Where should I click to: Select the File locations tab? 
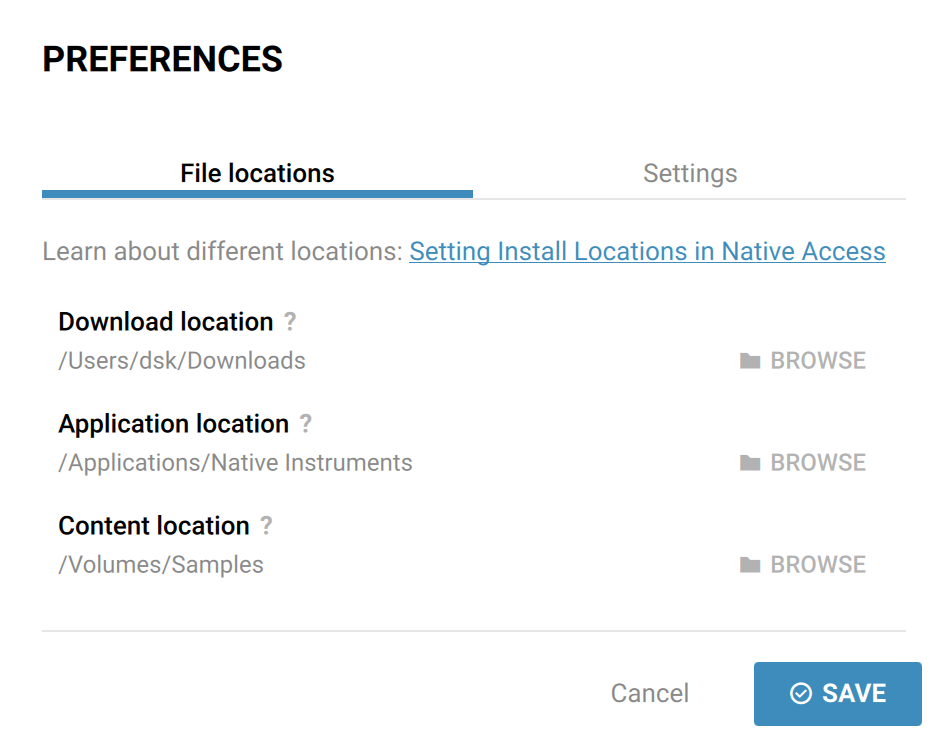click(x=257, y=173)
